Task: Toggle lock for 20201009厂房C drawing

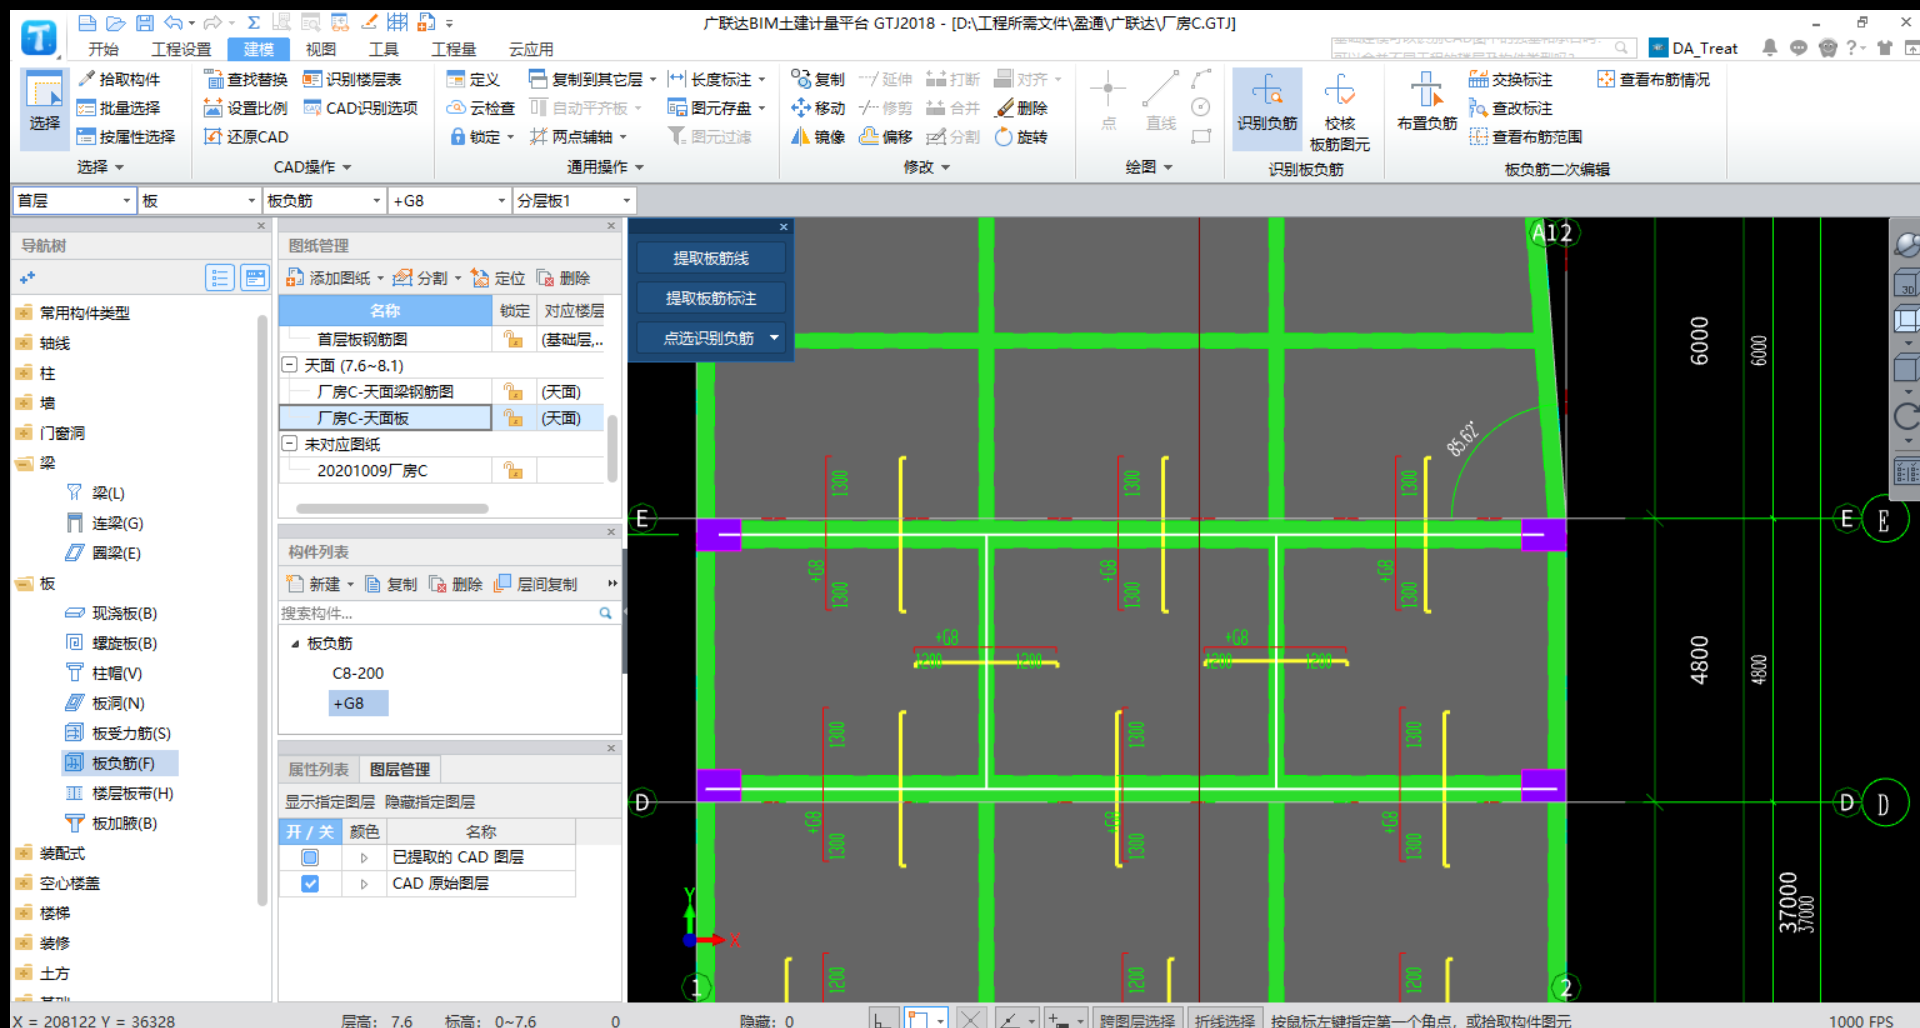Action: (513, 470)
